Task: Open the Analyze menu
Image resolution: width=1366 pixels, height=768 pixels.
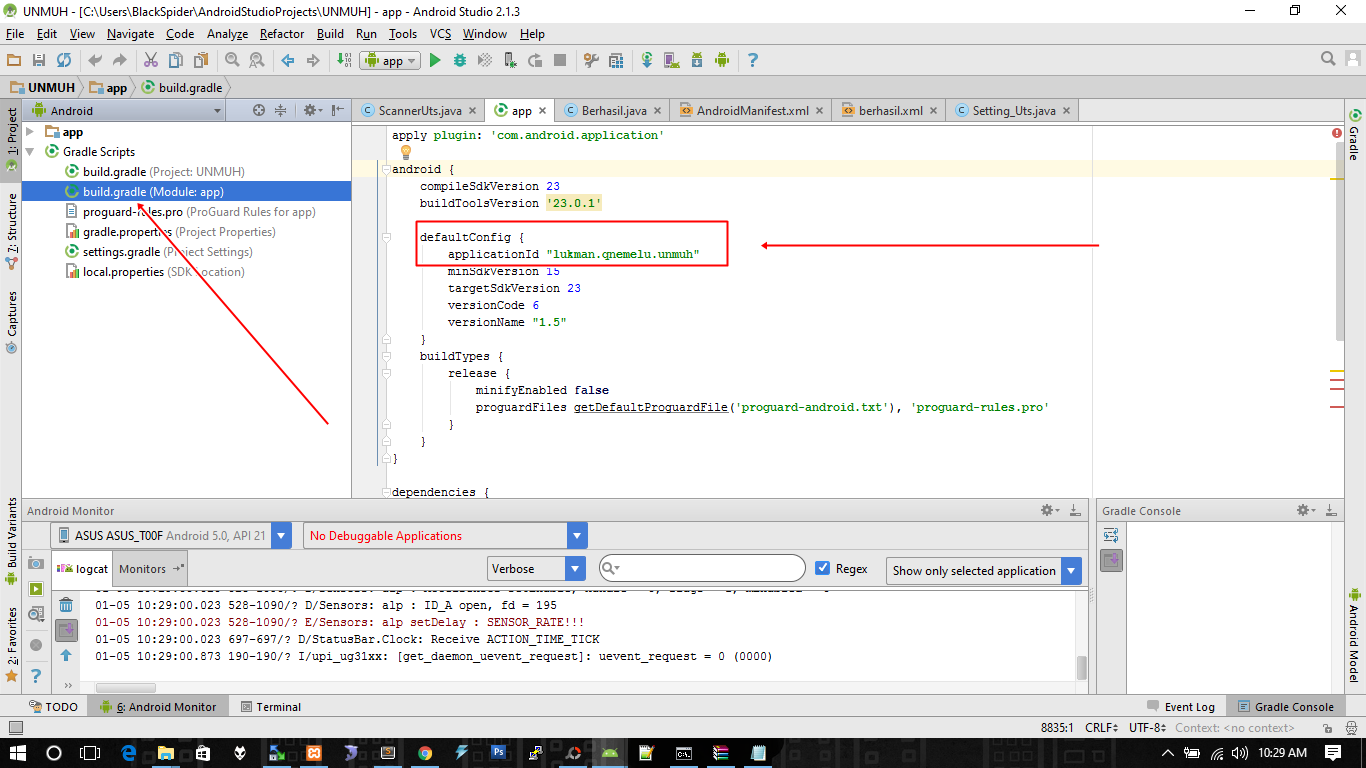Action: point(227,33)
